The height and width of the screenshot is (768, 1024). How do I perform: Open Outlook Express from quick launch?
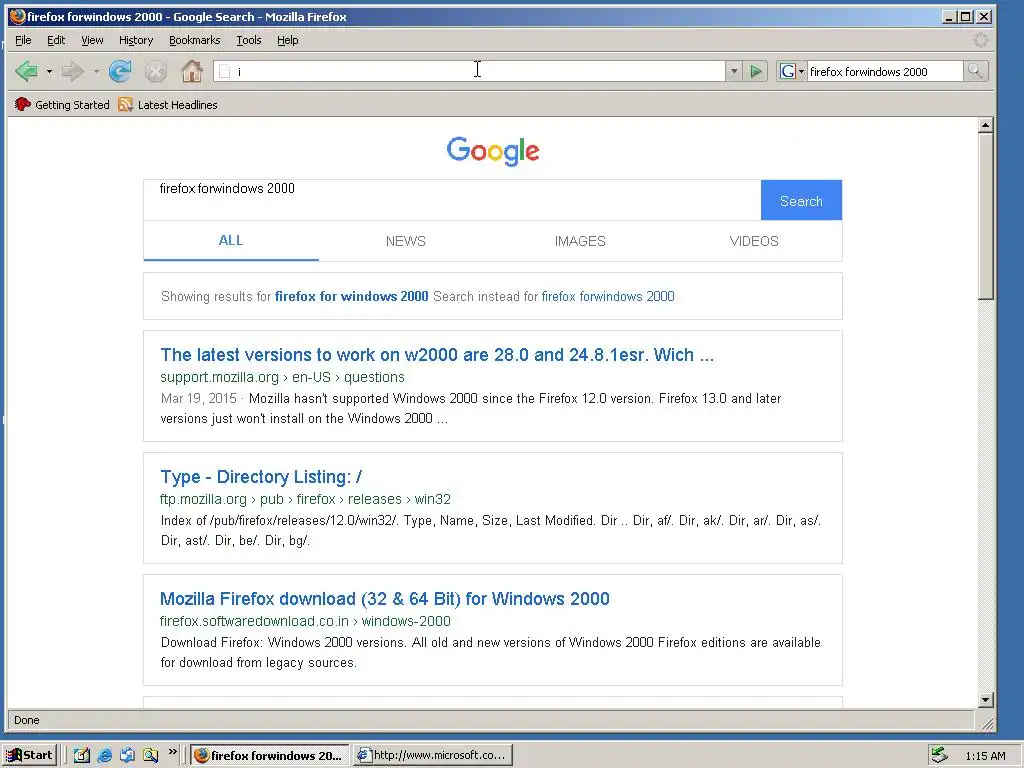coord(127,755)
